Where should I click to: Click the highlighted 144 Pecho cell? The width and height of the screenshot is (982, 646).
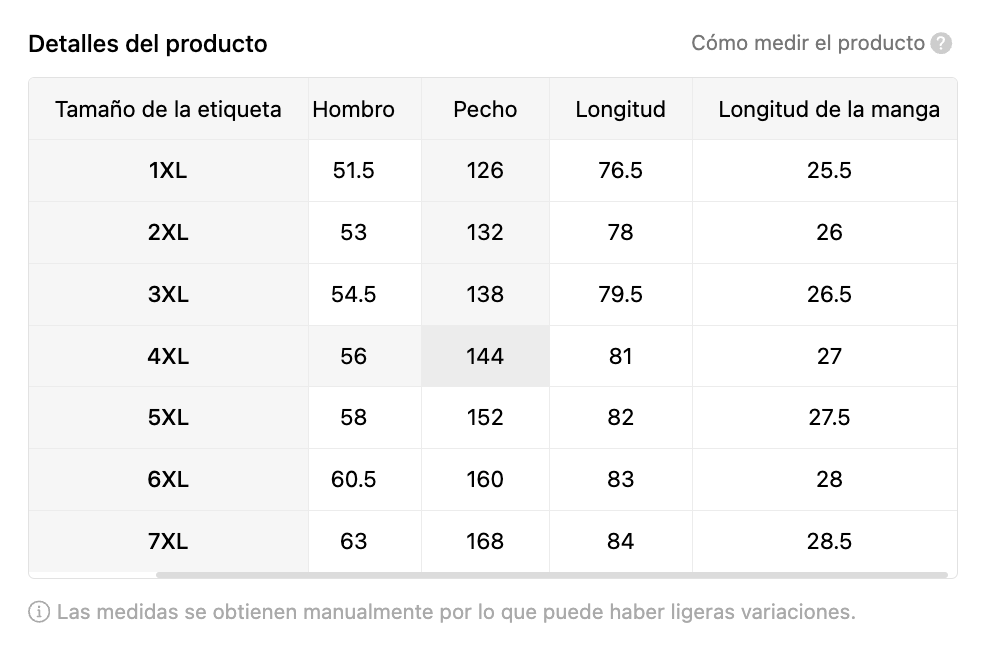coord(485,357)
